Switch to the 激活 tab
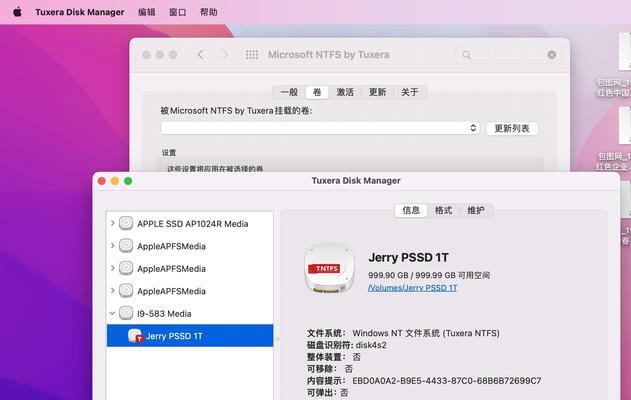The image size is (631, 400). pyautogui.click(x=345, y=92)
